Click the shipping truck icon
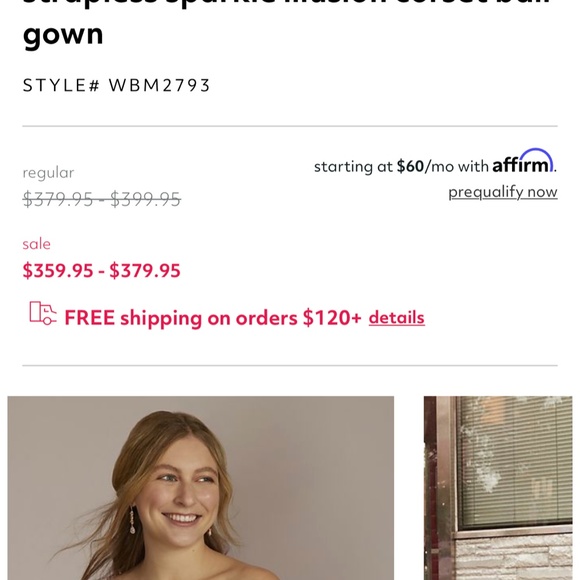Screen dimensions: 580x580 pos(43,313)
